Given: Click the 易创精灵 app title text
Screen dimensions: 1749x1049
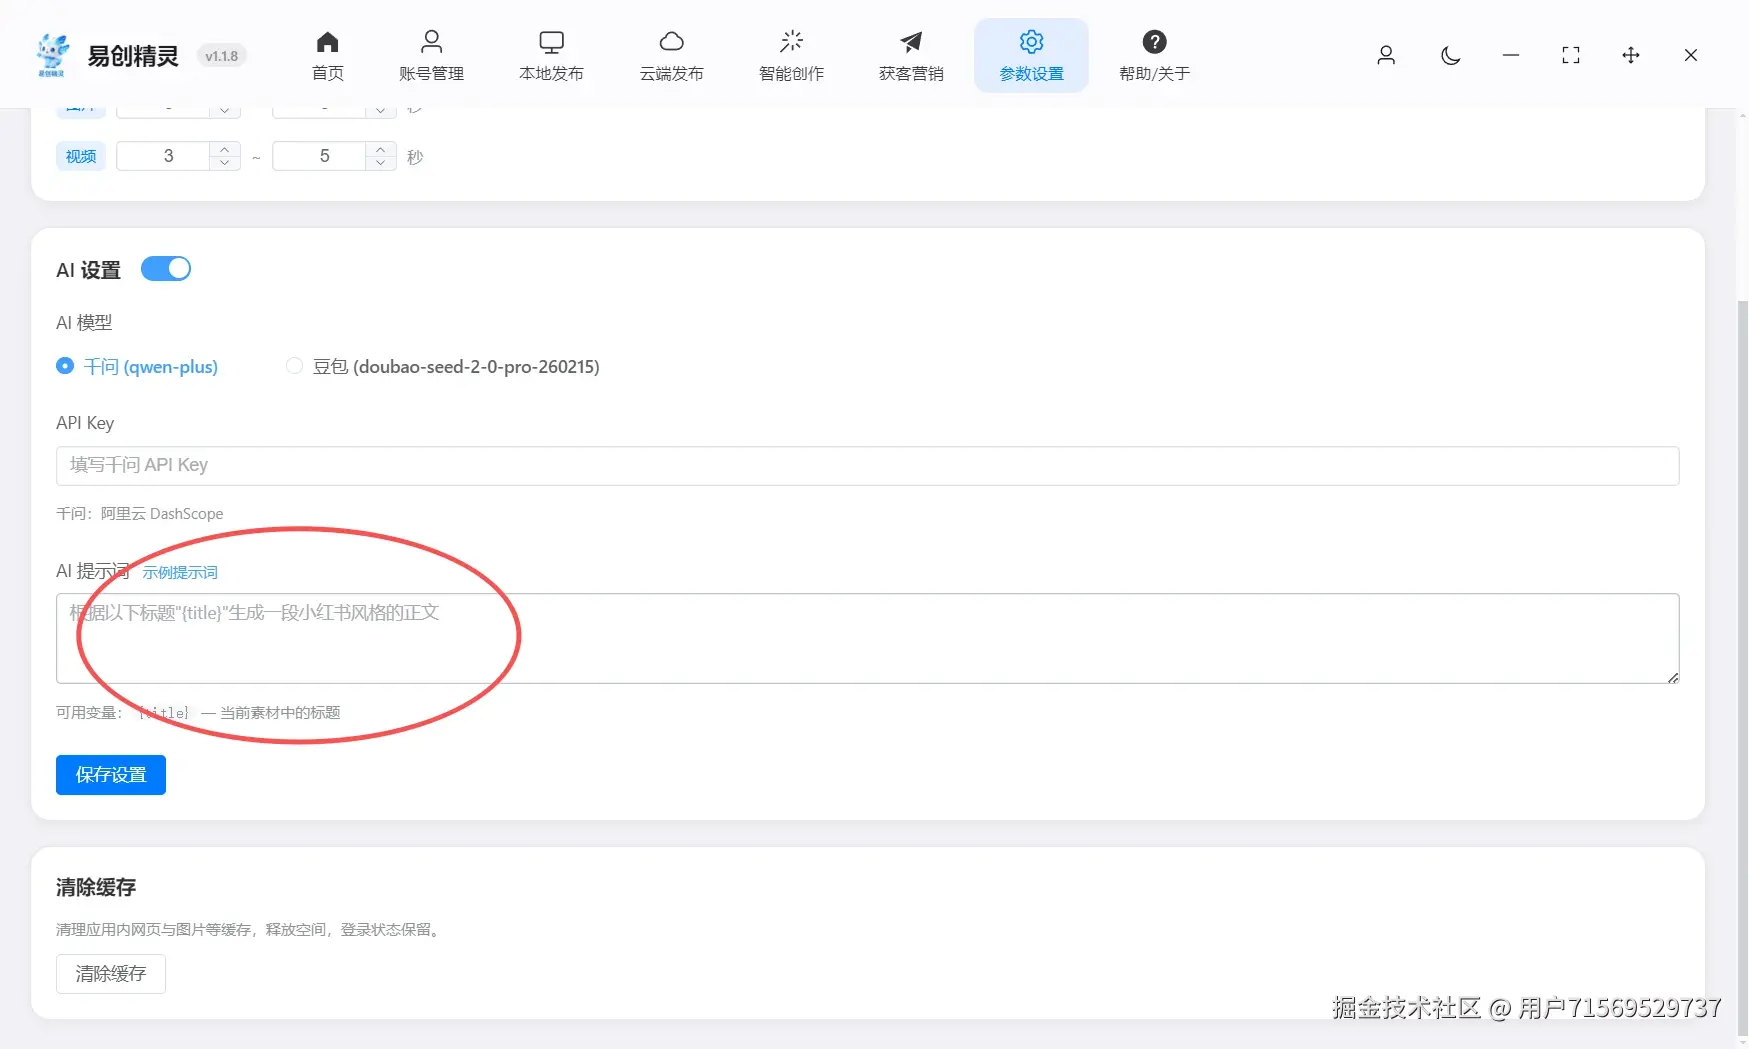Looking at the screenshot, I should (133, 56).
